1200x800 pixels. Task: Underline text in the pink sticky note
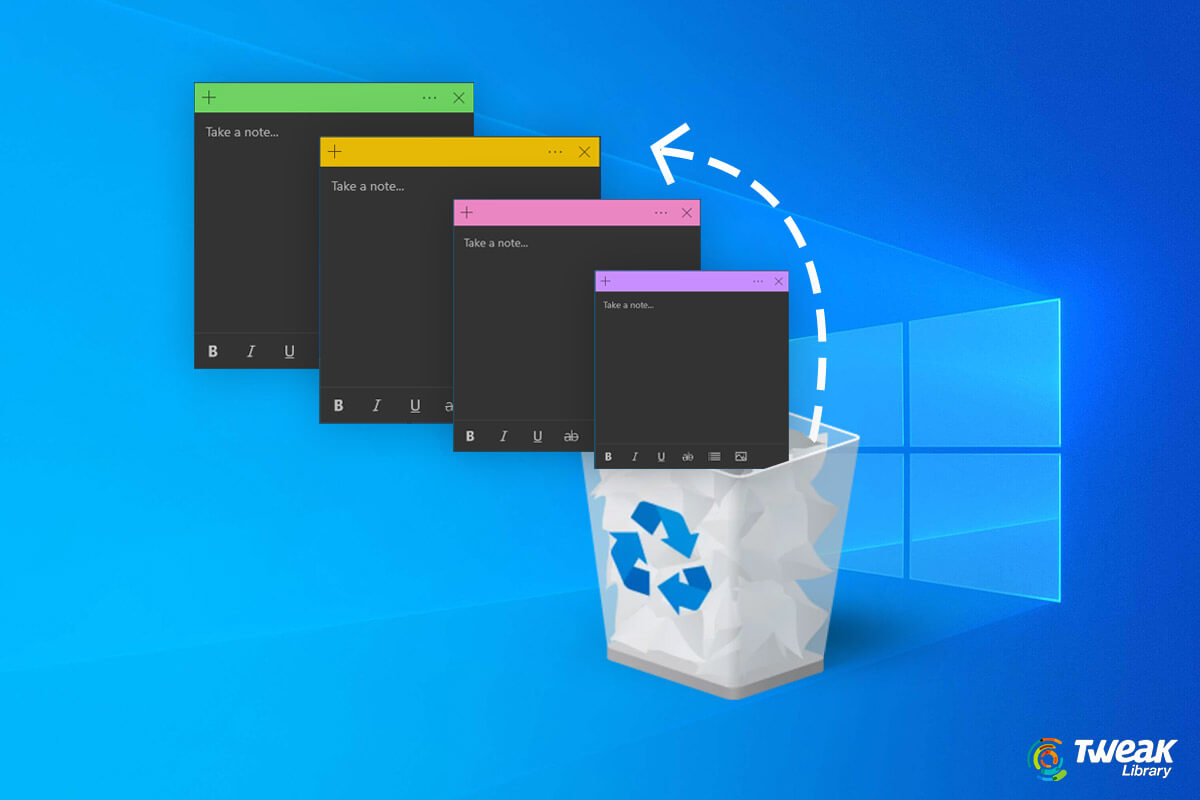coord(537,436)
